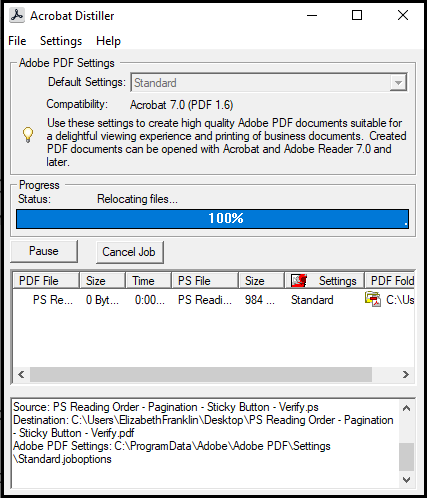This screenshot has width=427, height=498.
Task: Click the '0:00...' time cell
Action: pyautogui.click(x=150, y=300)
